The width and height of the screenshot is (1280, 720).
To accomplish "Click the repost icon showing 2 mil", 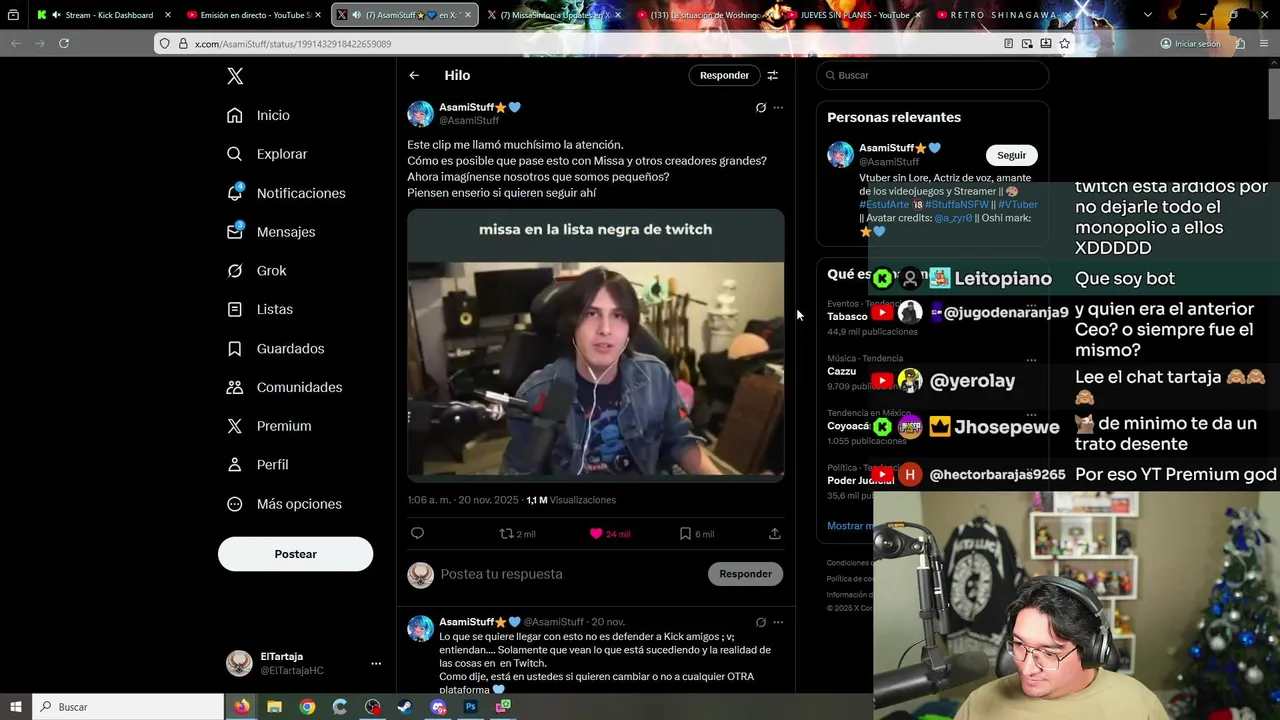I will pyautogui.click(x=518, y=534).
